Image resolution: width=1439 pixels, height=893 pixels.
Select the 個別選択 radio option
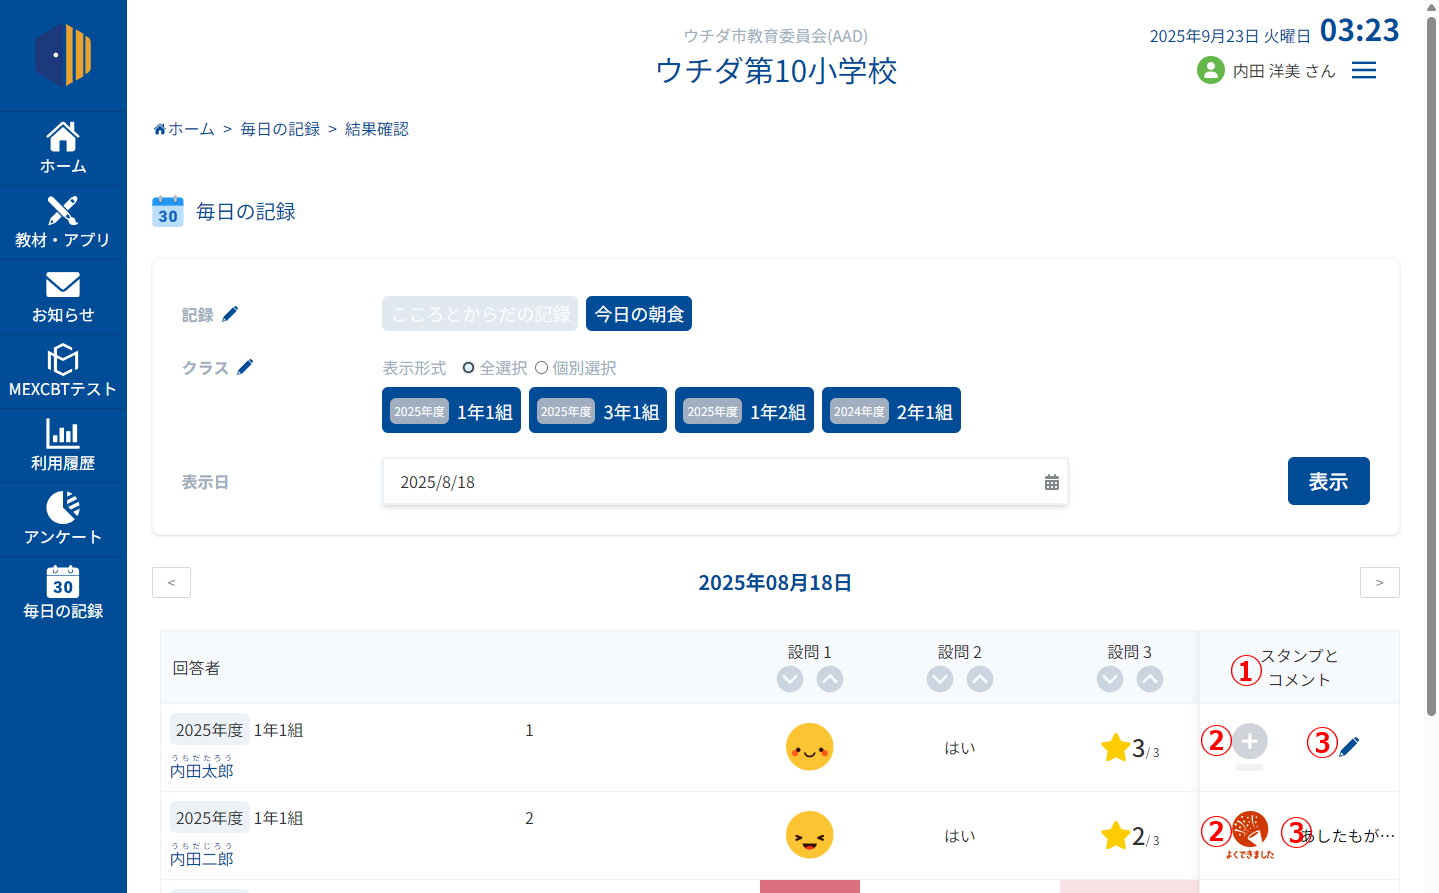(x=541, y=368)
